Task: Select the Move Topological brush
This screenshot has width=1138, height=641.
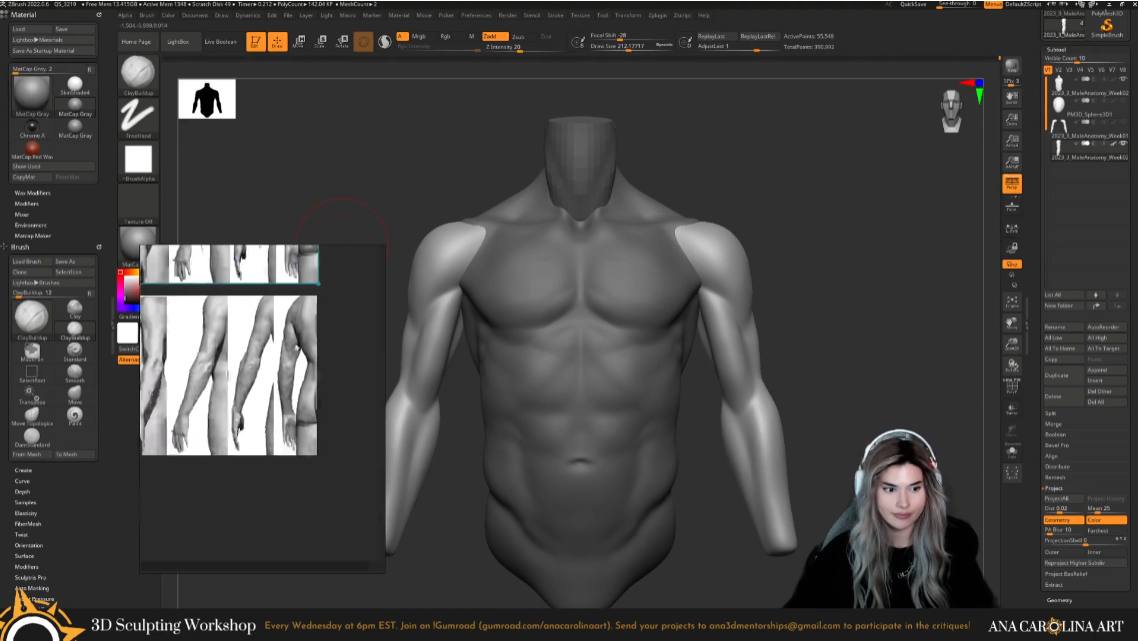Action: [x=32, y=417]
